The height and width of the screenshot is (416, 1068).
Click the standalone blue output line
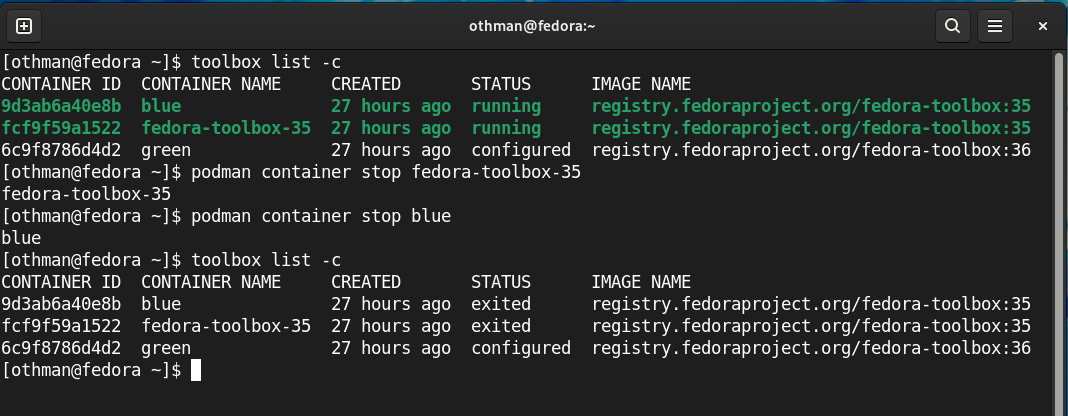[21, 238]
